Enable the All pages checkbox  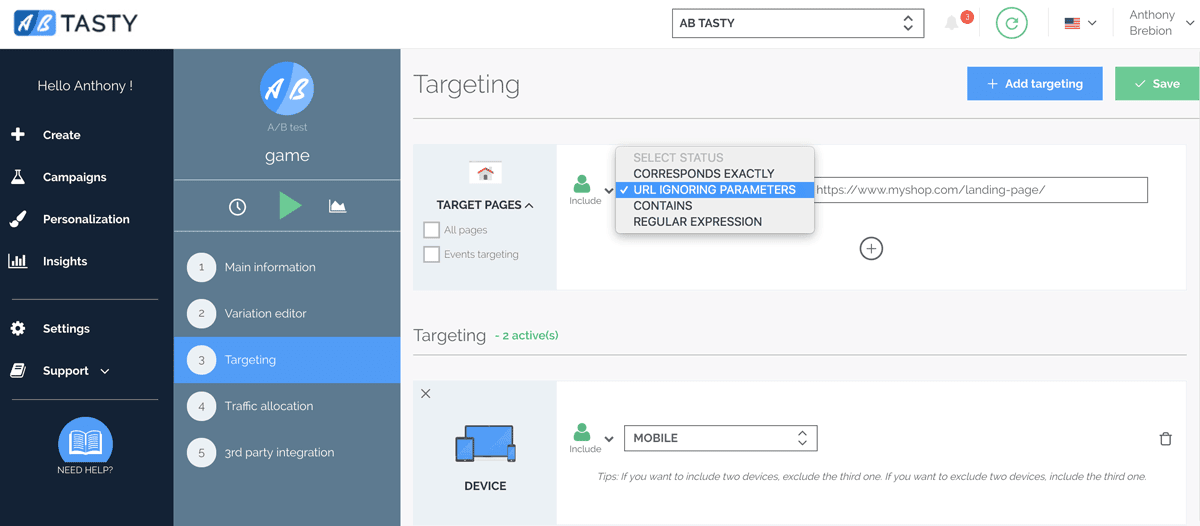point(432,230)
